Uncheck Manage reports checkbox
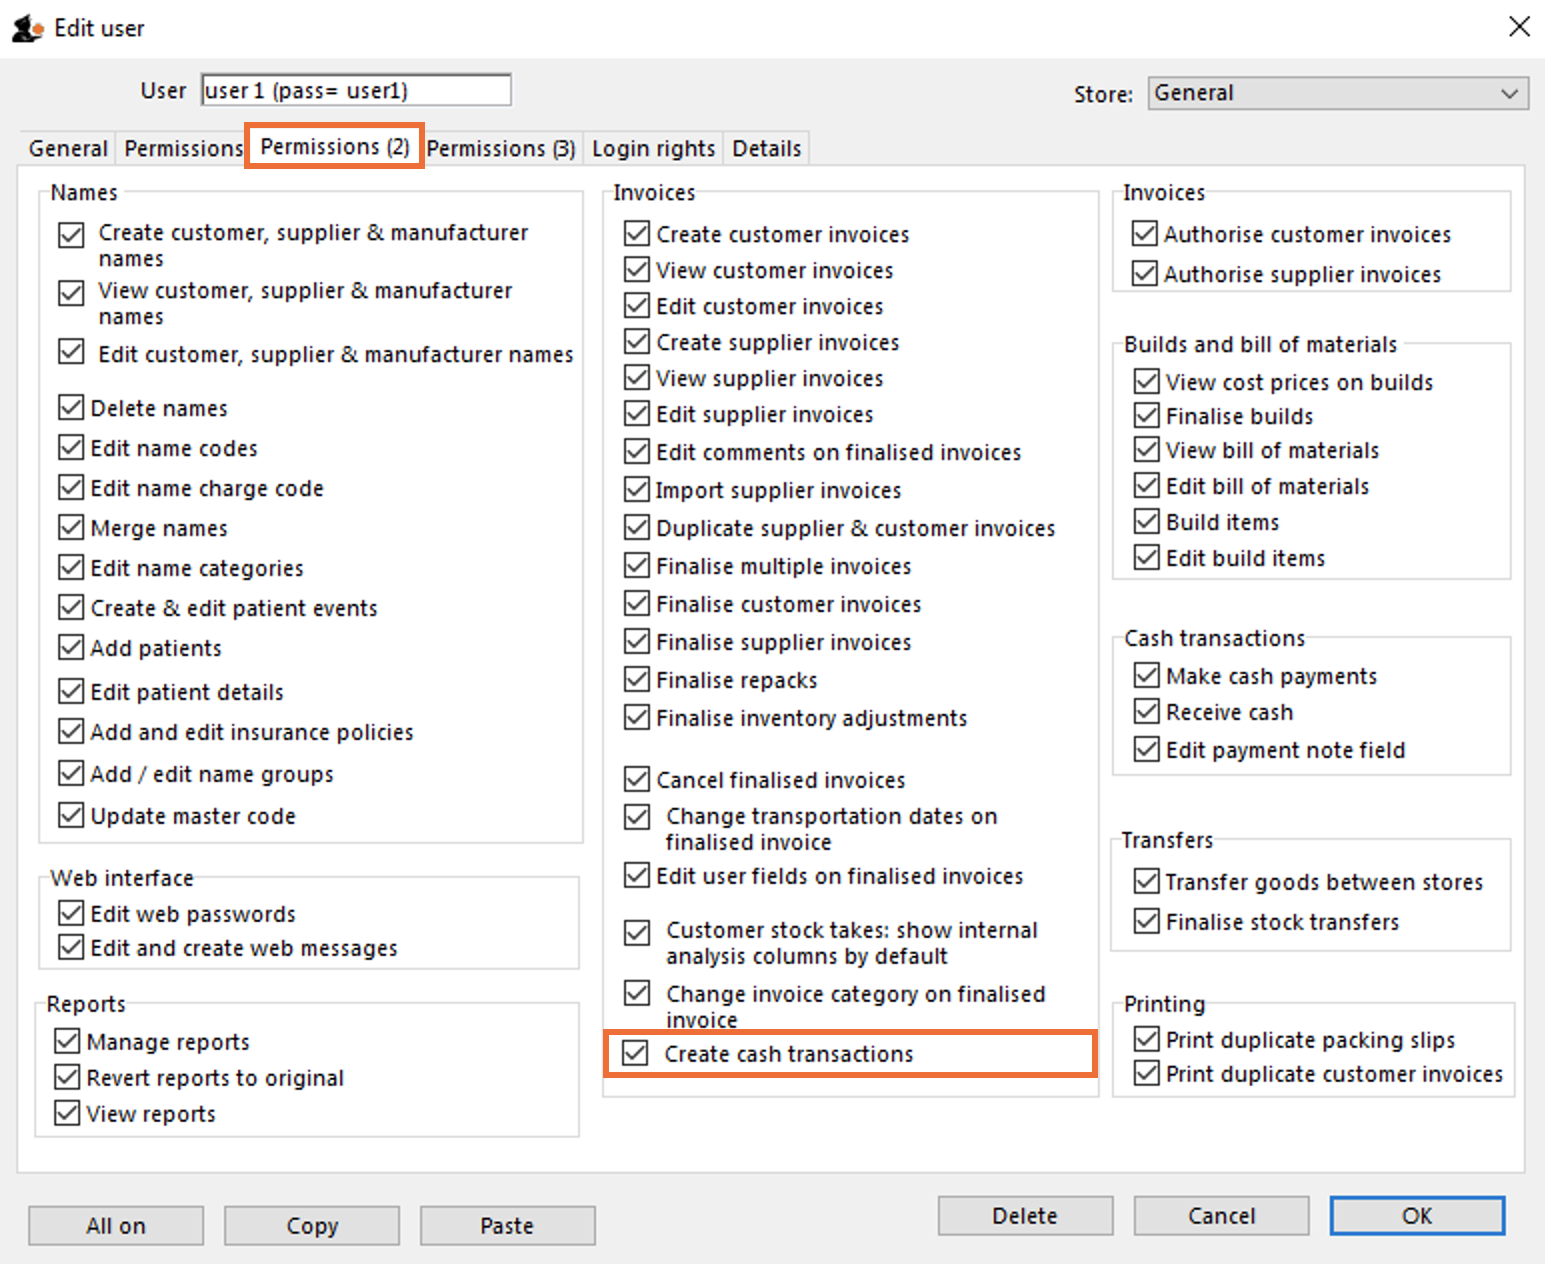 point(67,1041)
